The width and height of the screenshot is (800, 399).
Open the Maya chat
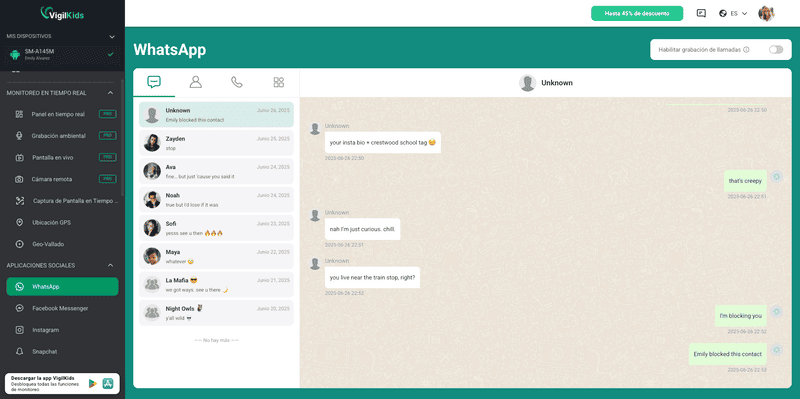pyautogui.click(x=216, y=256)
